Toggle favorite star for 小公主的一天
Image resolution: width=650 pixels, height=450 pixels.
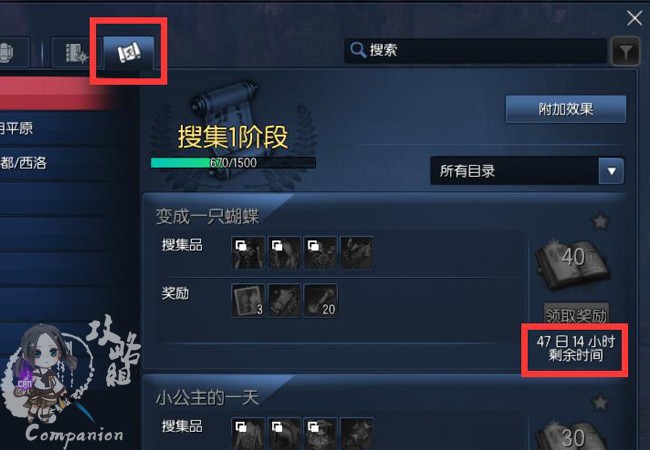[600, 403]
